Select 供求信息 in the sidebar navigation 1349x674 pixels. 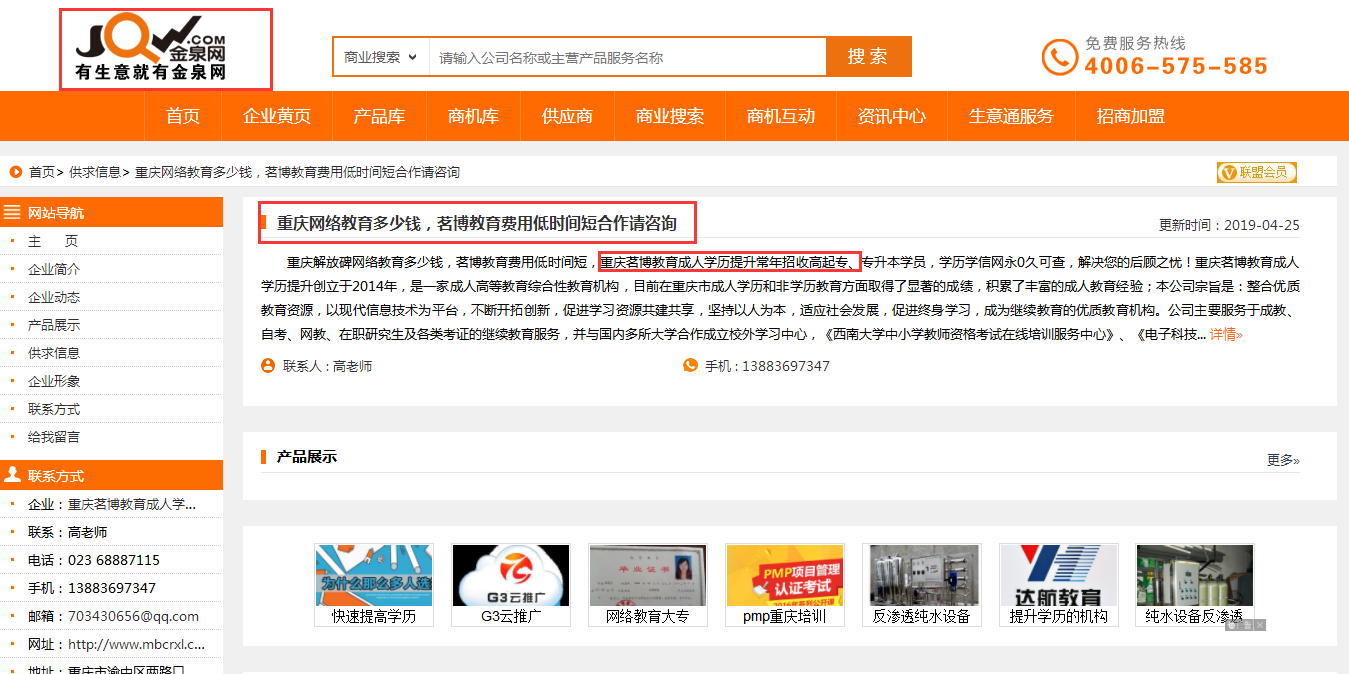pyautogui.click(x=54, y=353)
